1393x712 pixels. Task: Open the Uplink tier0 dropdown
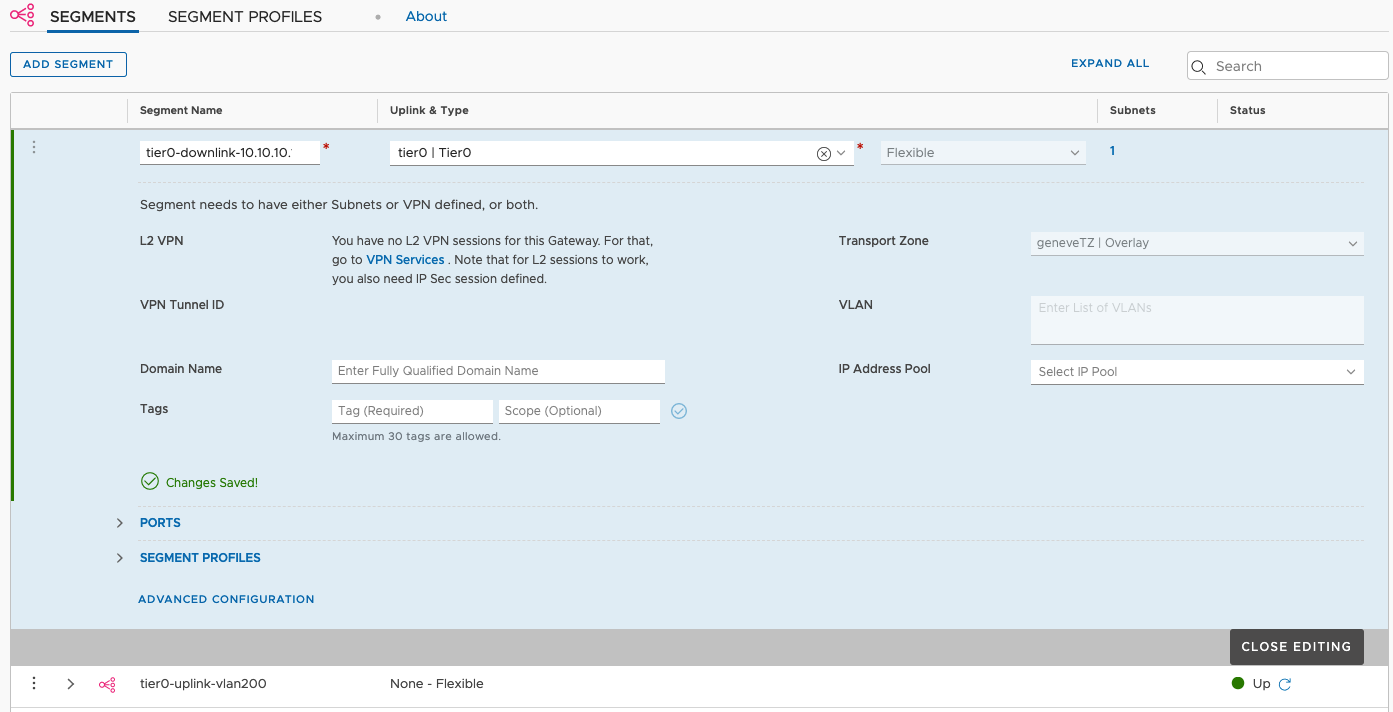[842, 153]
